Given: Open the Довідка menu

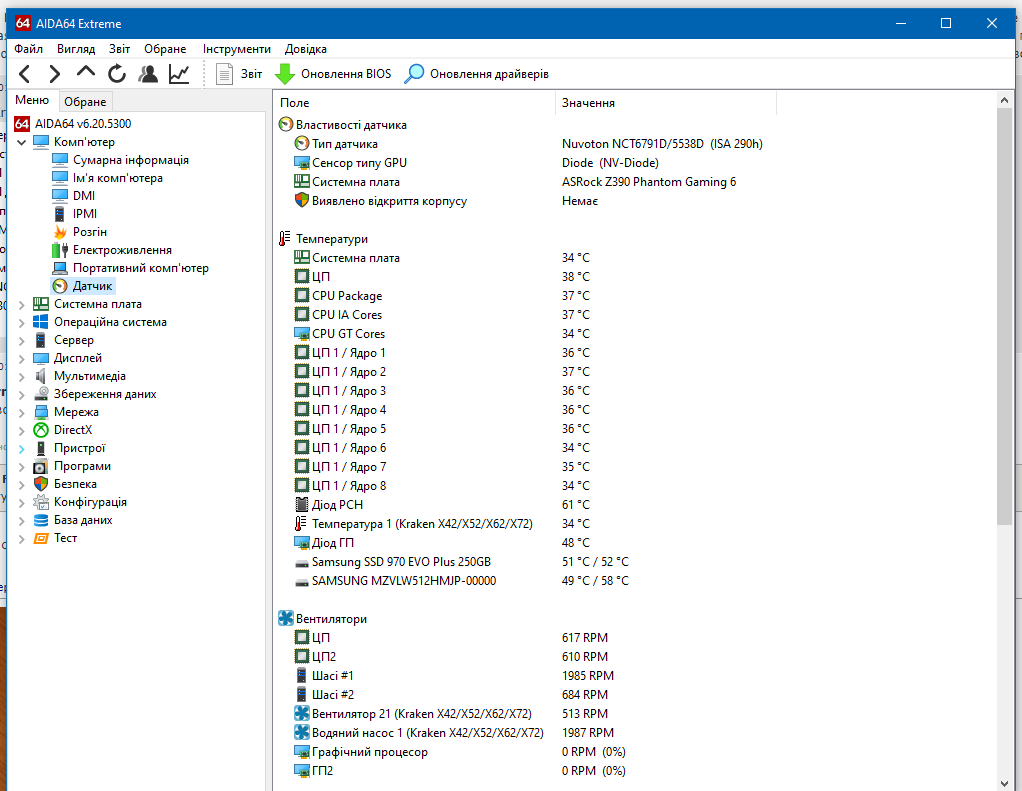Looking at the screenshot, I should (306, 49).
